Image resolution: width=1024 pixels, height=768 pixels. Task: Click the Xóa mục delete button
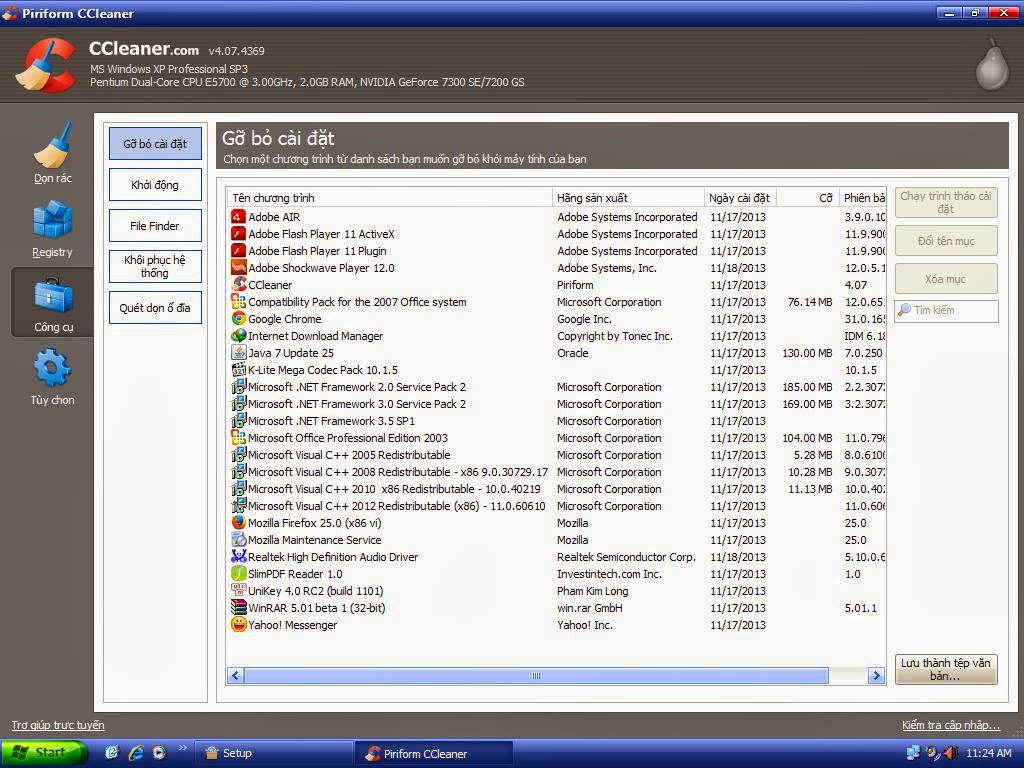946,279
